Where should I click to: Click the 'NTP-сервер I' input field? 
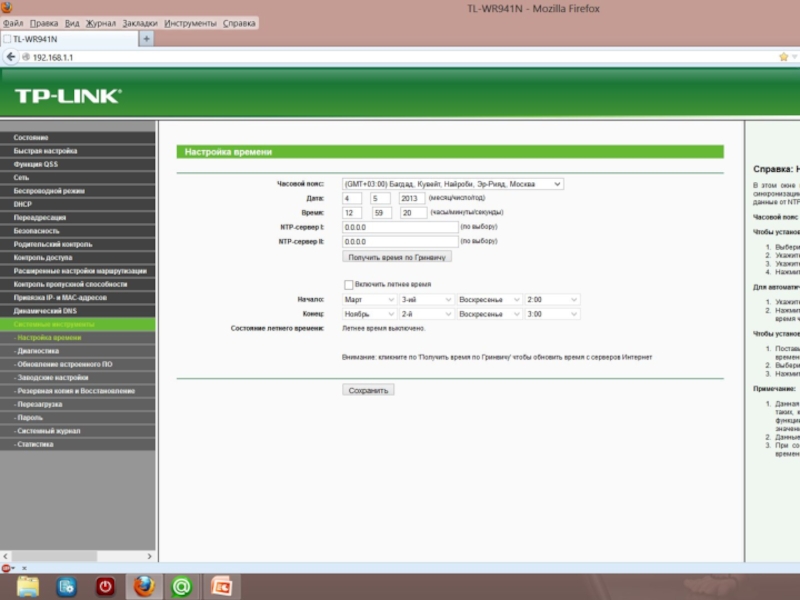(x=400, y=227)
